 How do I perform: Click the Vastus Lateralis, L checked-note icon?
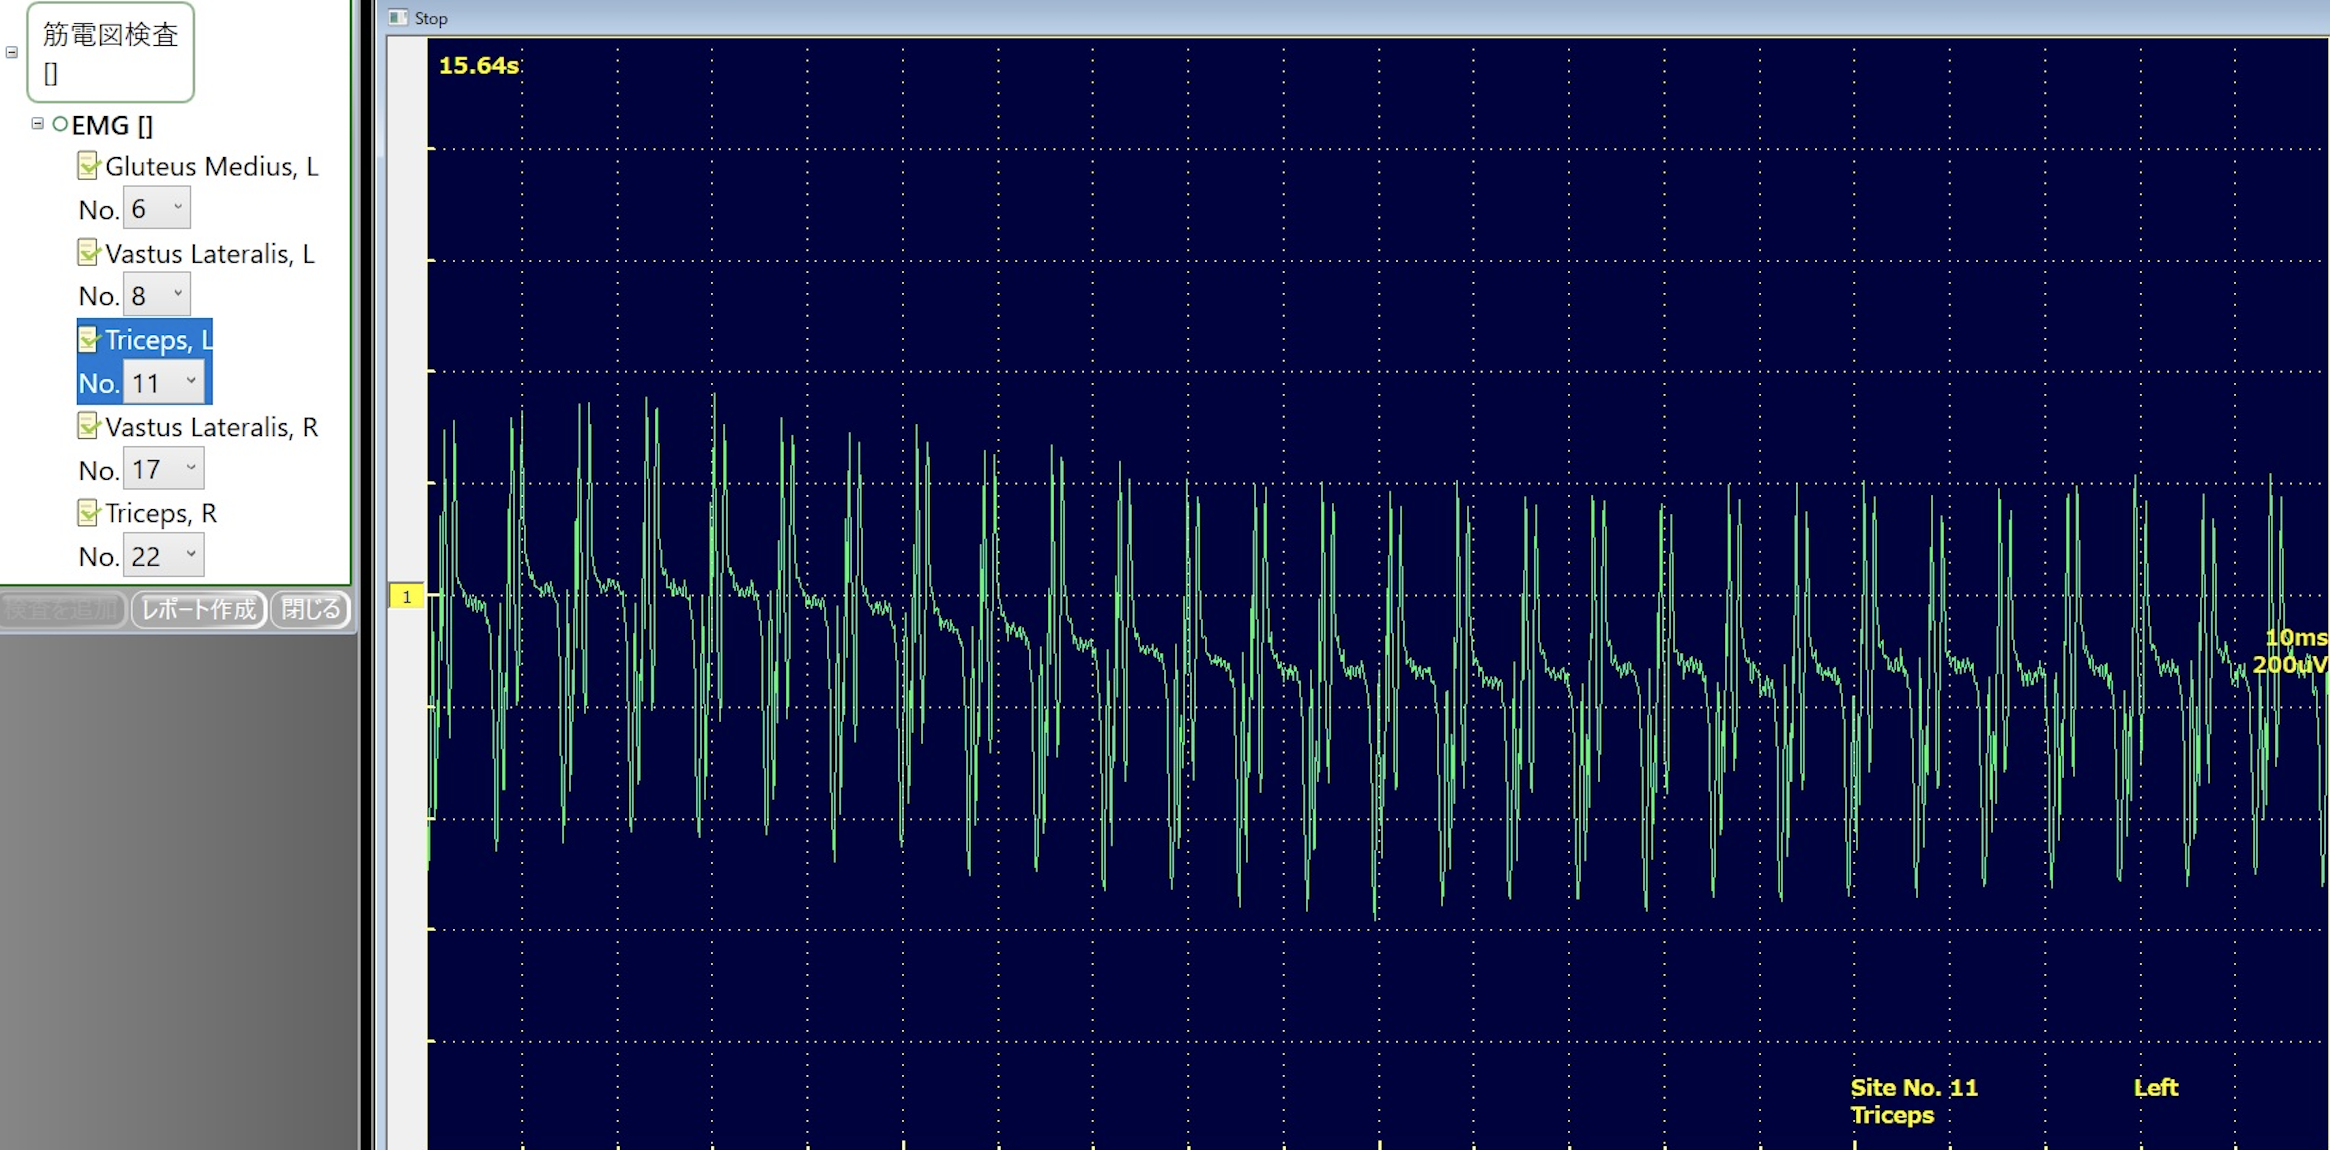click(88, 253)
